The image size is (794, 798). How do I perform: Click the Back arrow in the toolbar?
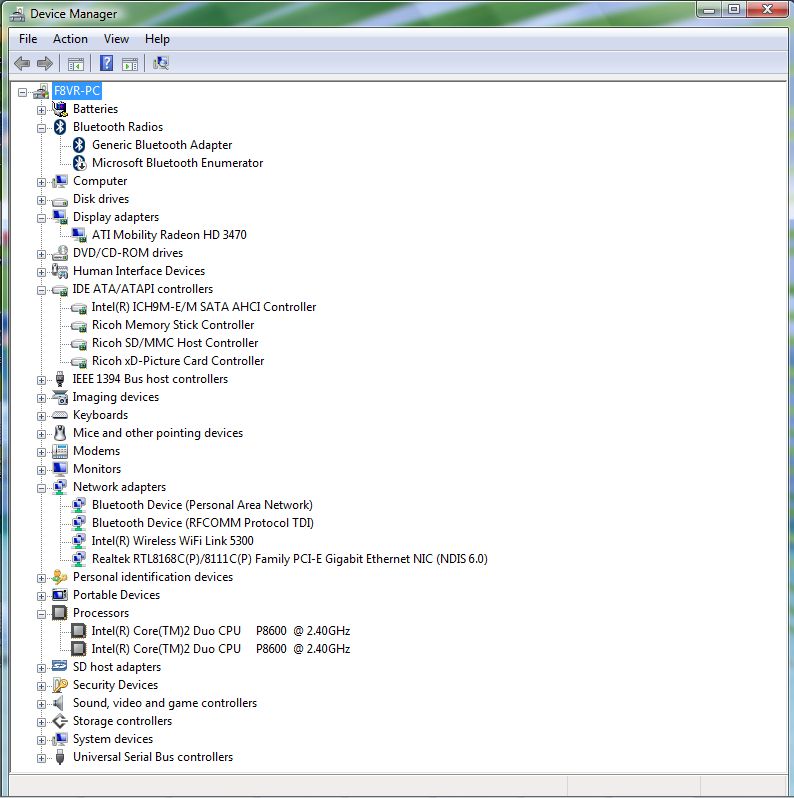22,63
